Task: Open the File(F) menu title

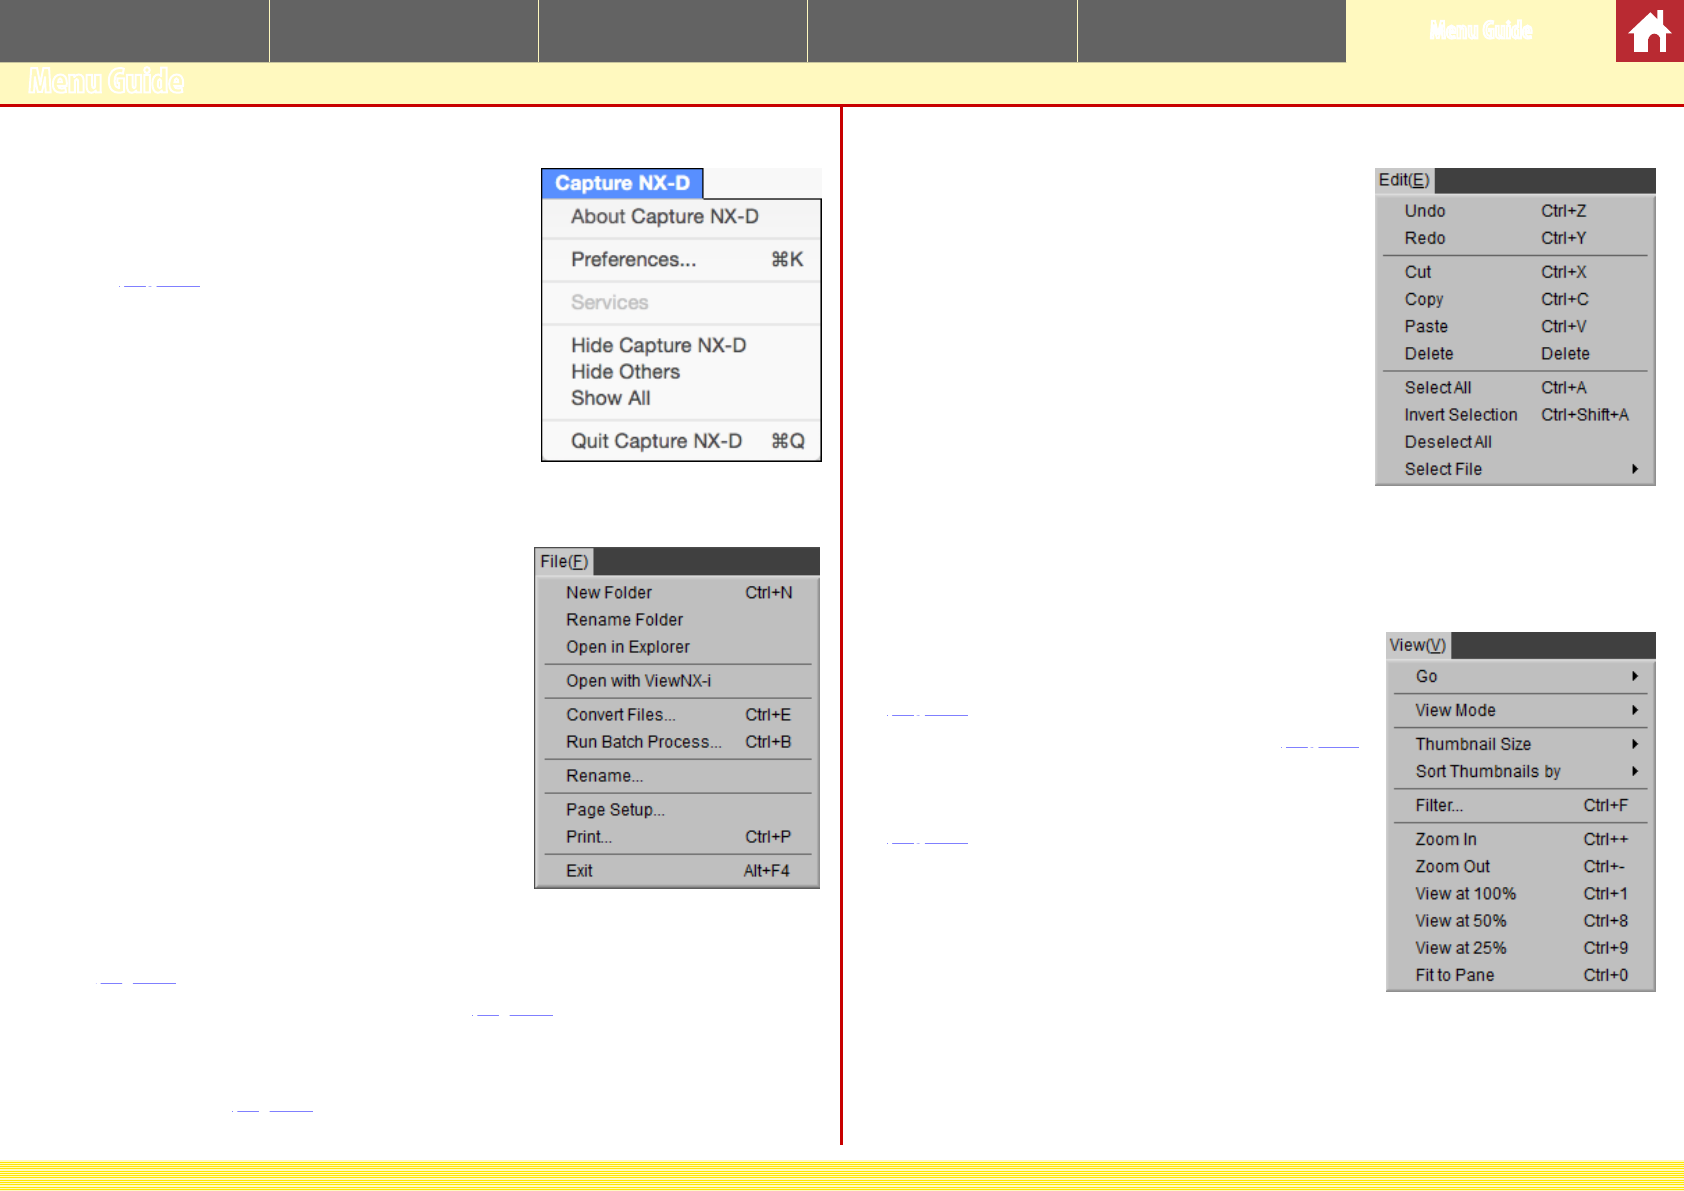Action: tap(564, 561)
